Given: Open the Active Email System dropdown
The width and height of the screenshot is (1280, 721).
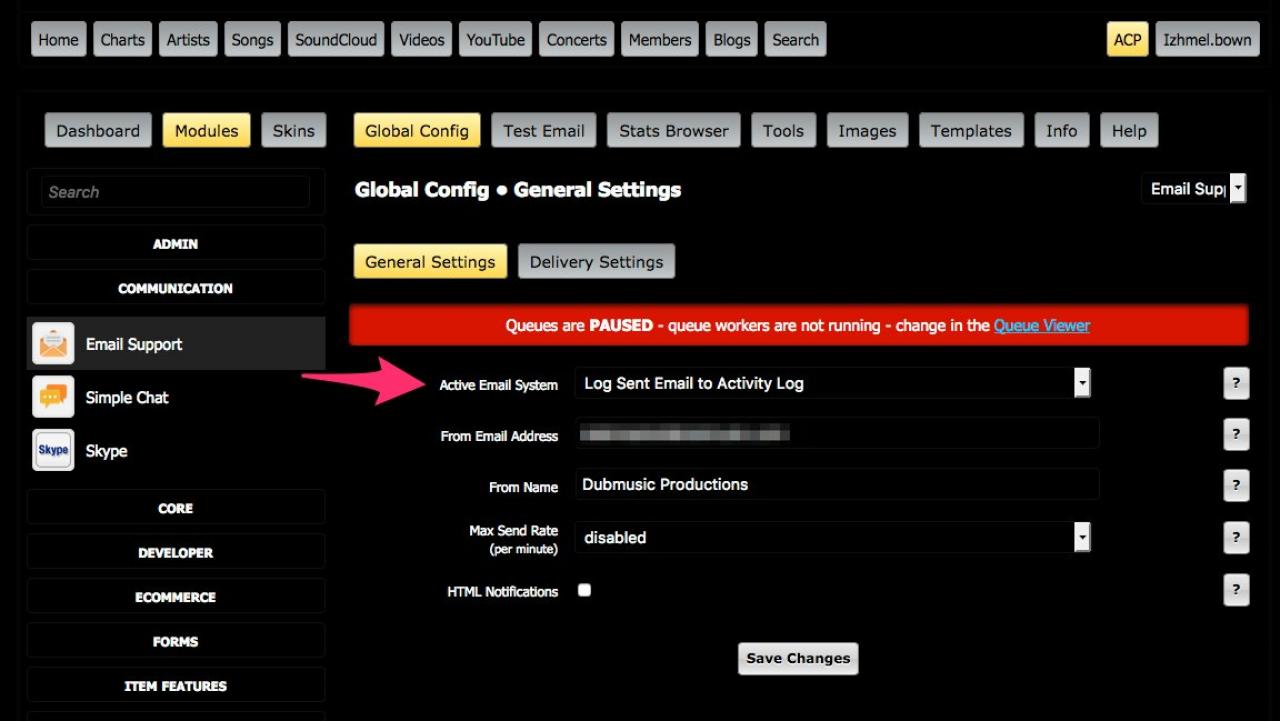Looking at the screenshot, I should pyautogui.click(x=833, y=383).
